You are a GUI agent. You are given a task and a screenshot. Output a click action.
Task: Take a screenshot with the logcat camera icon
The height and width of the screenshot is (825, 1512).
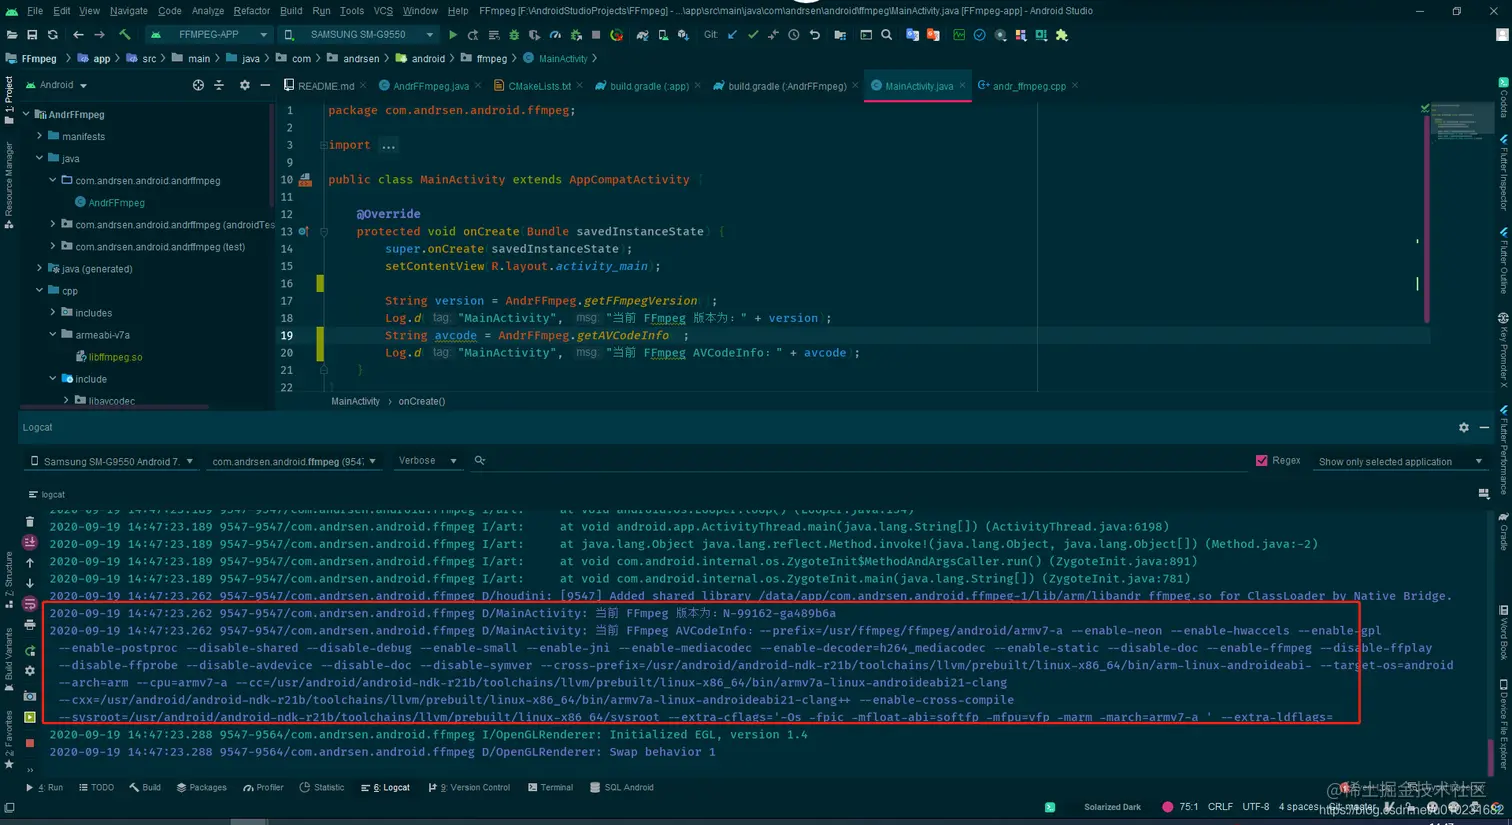30,696
